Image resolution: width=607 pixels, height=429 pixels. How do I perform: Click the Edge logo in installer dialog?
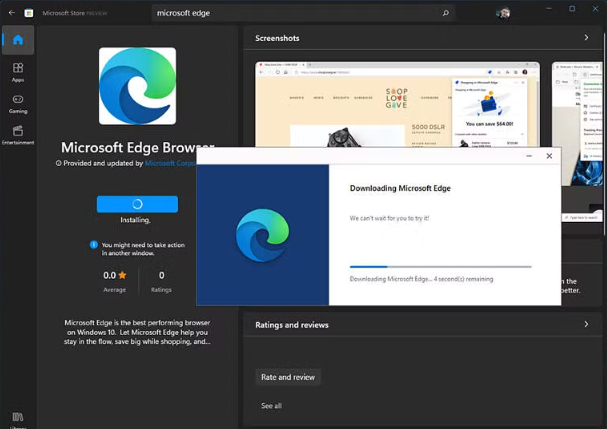click(x=262, y=235)
